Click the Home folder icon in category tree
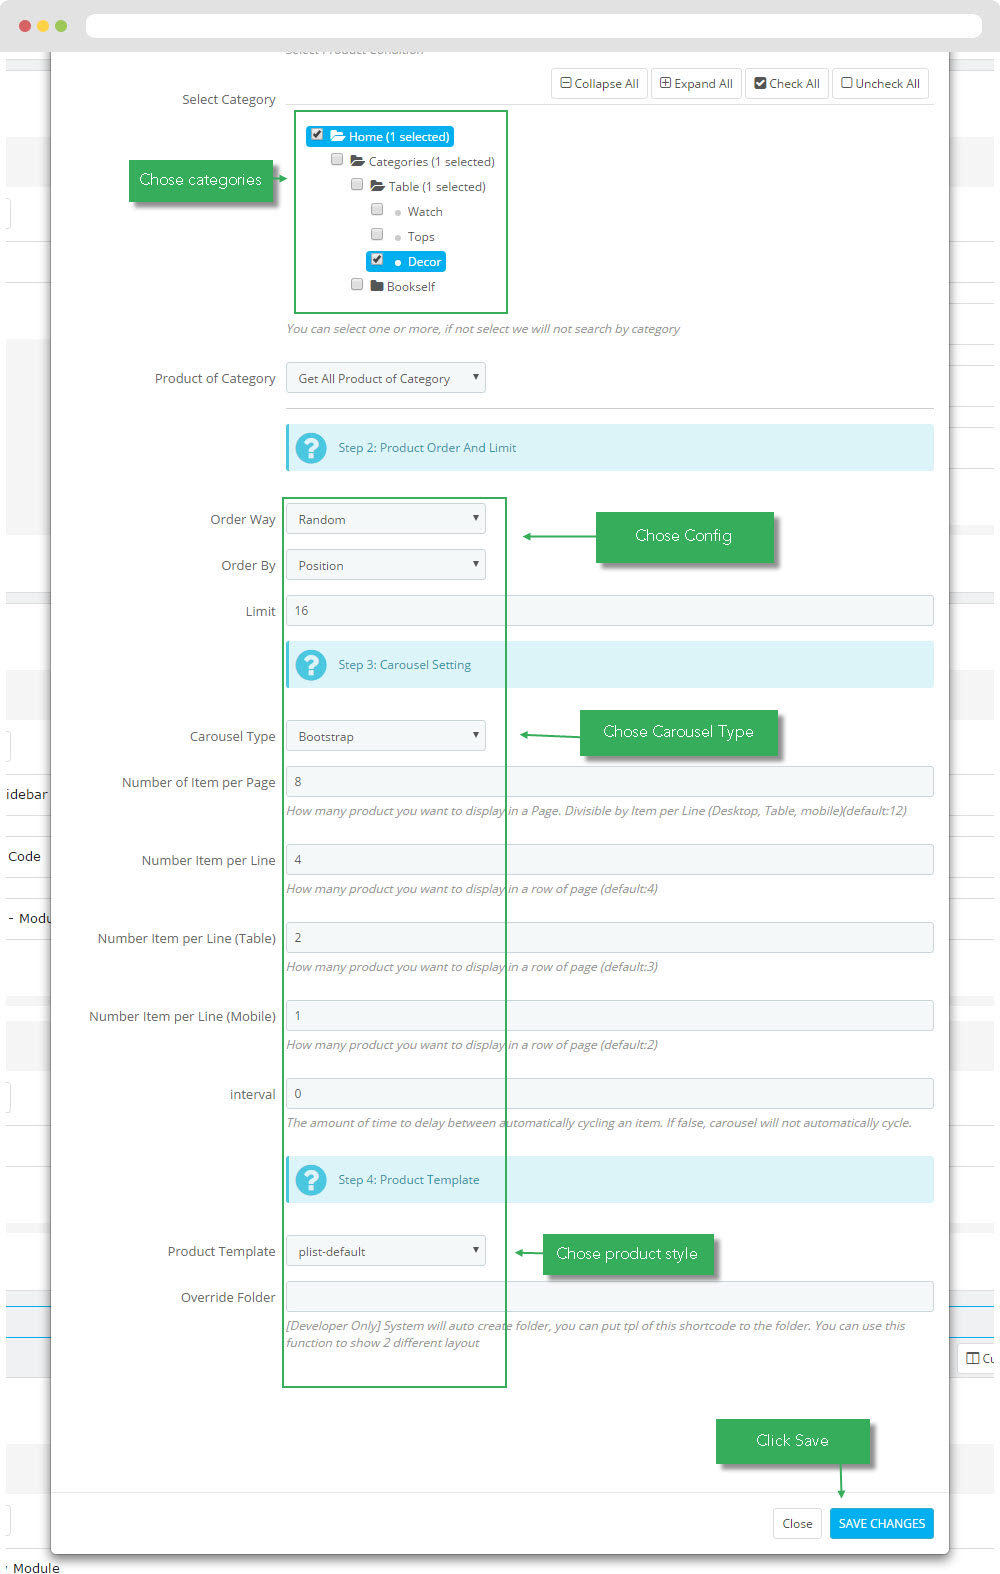 (x=338, y=136)
